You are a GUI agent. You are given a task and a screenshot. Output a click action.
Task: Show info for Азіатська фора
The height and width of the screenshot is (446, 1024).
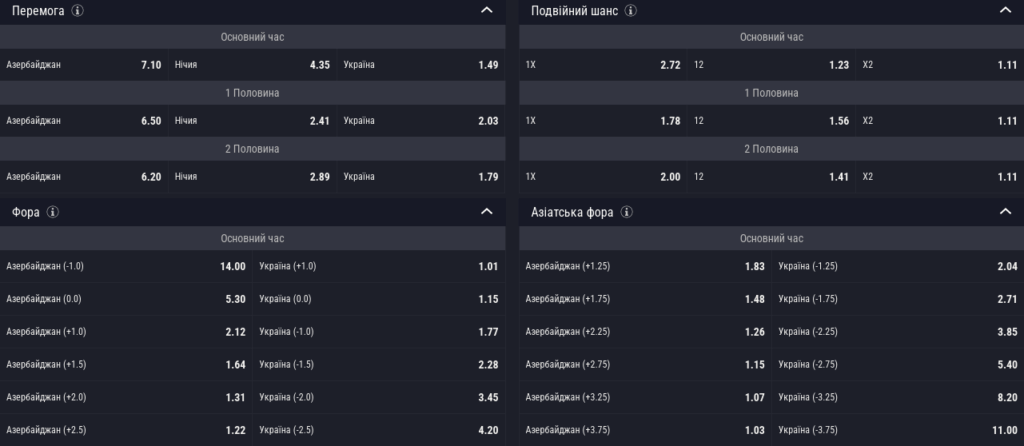coord(625,212)
